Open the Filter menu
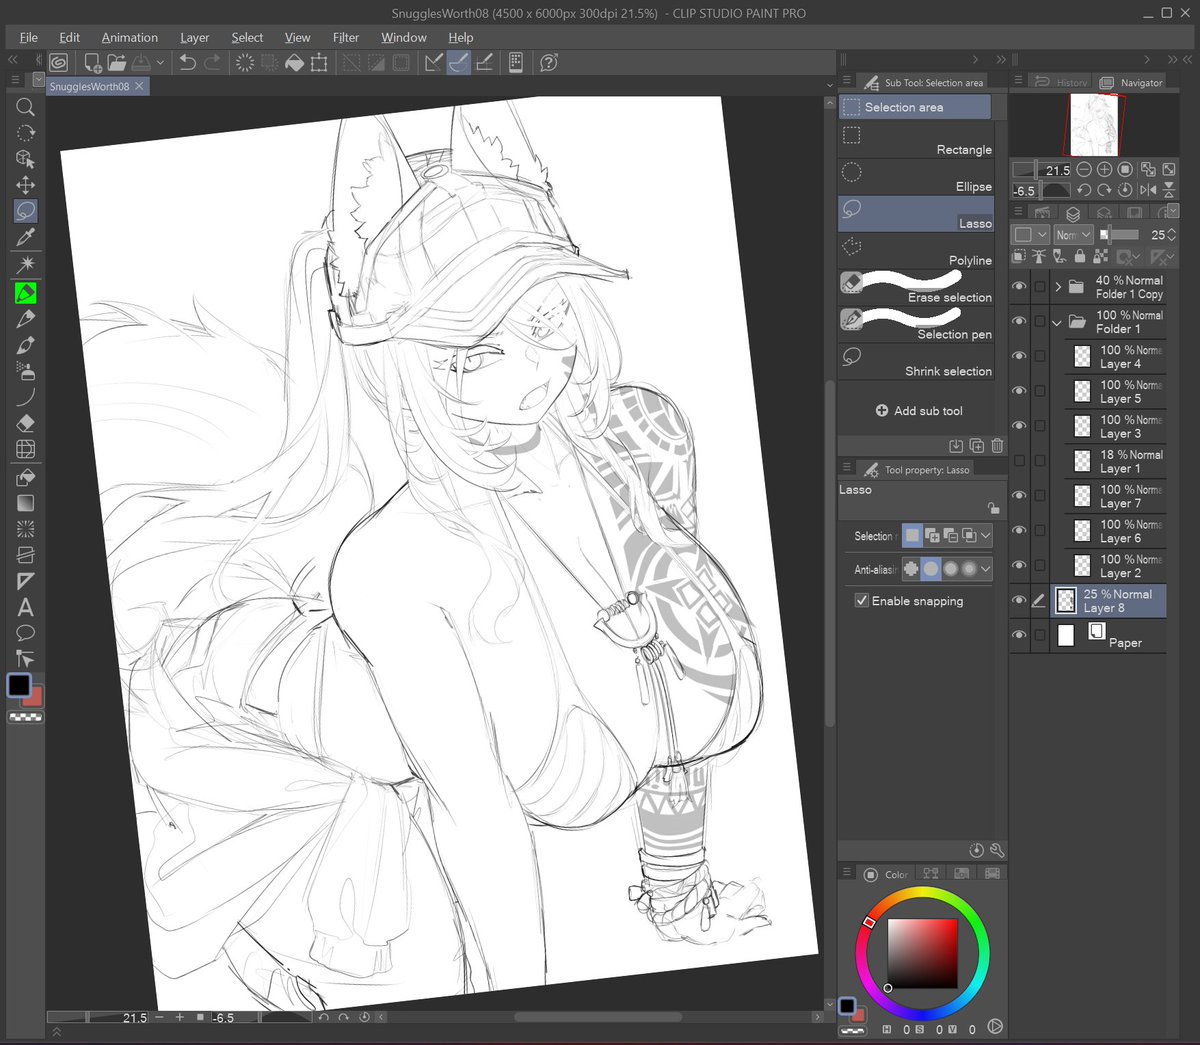The height and width of the screenshot is (1045, 1200). 346,37
